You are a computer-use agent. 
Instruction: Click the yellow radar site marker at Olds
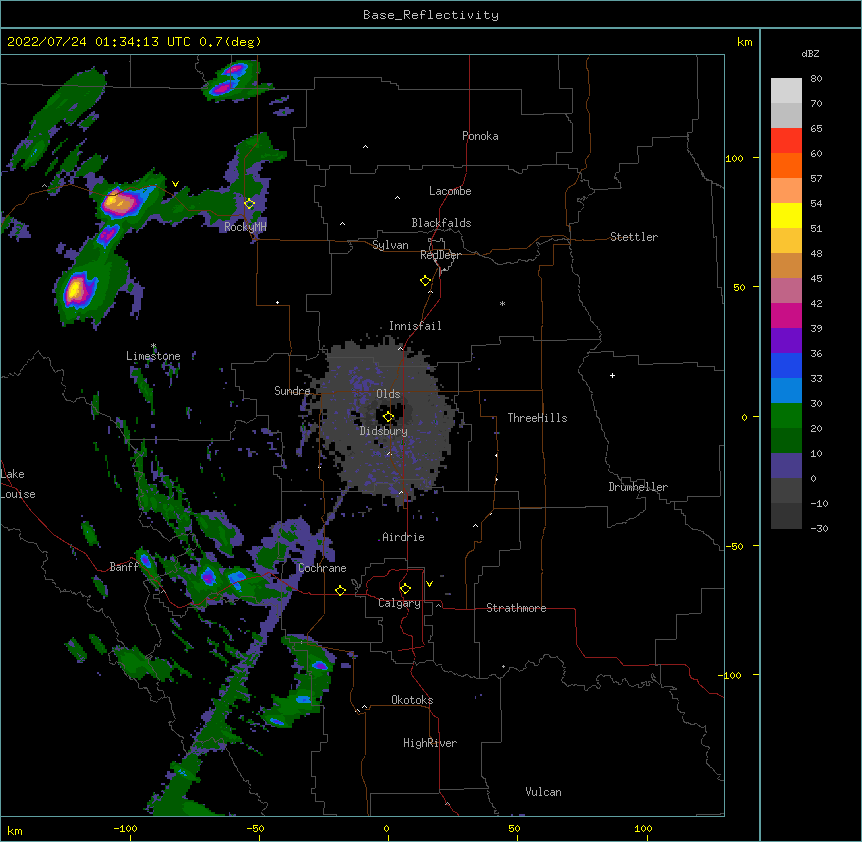point(388,417)
